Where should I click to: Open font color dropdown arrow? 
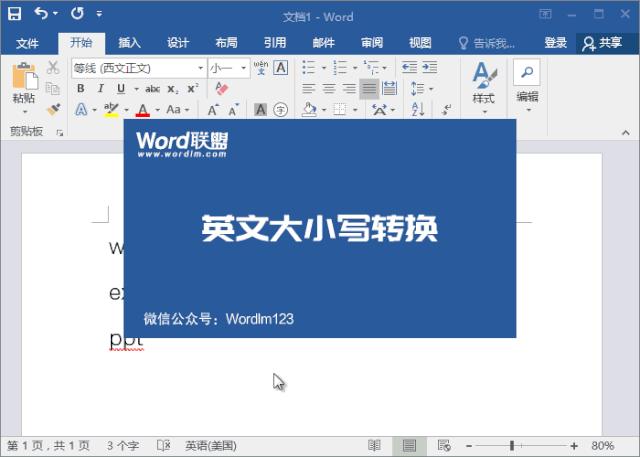coord(158,110)
